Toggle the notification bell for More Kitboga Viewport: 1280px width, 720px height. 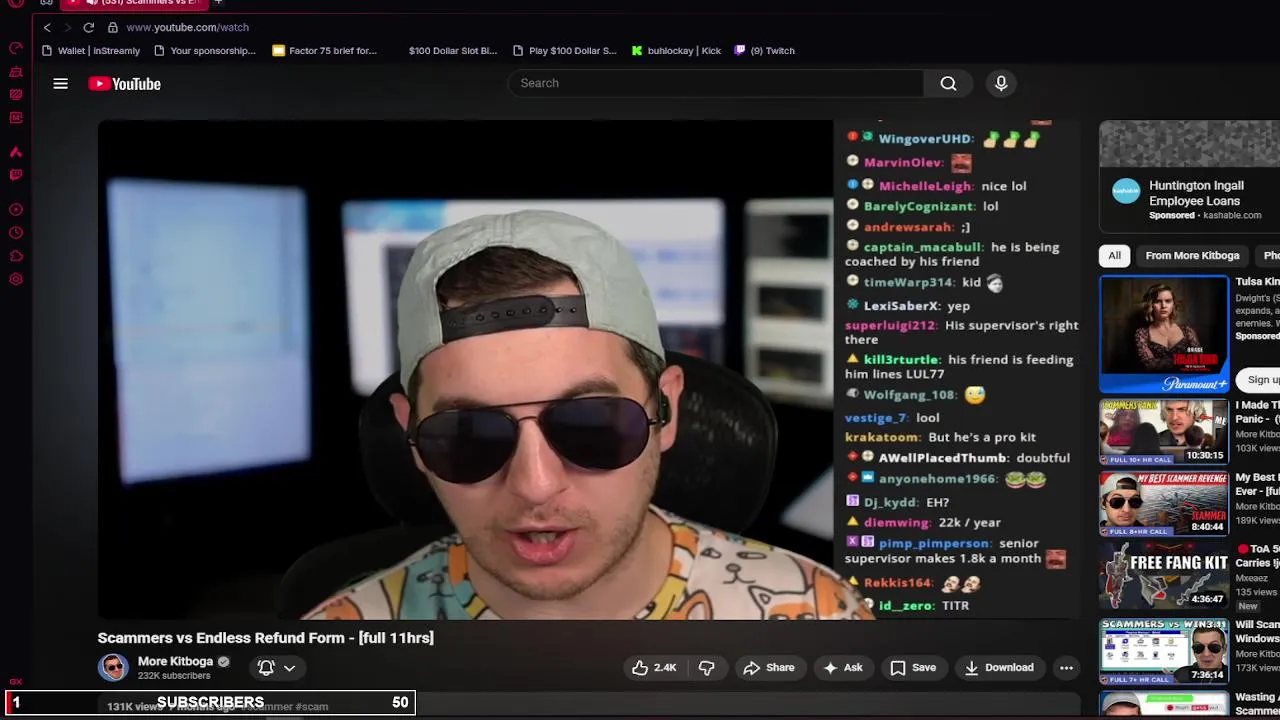click(266, 668)
